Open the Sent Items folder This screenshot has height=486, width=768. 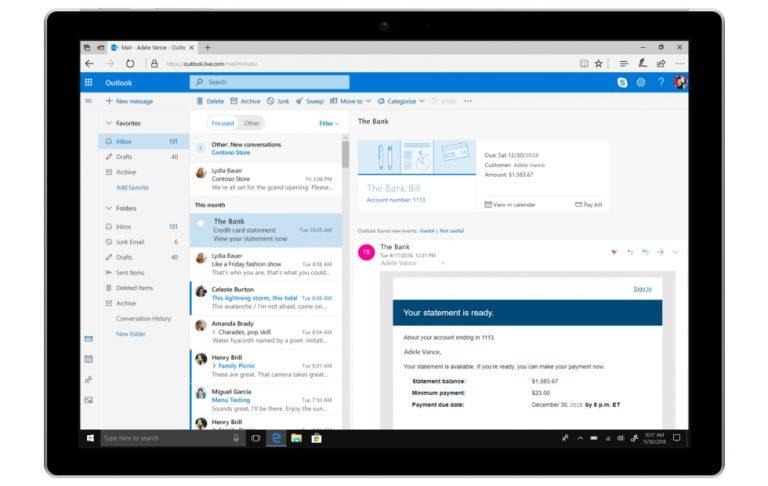click(130, 272)
